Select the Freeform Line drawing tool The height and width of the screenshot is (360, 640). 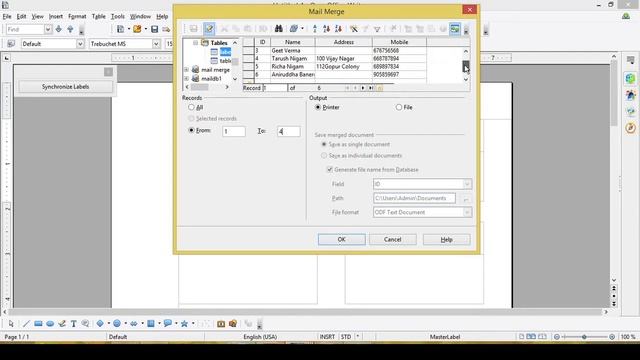(62, 324)
